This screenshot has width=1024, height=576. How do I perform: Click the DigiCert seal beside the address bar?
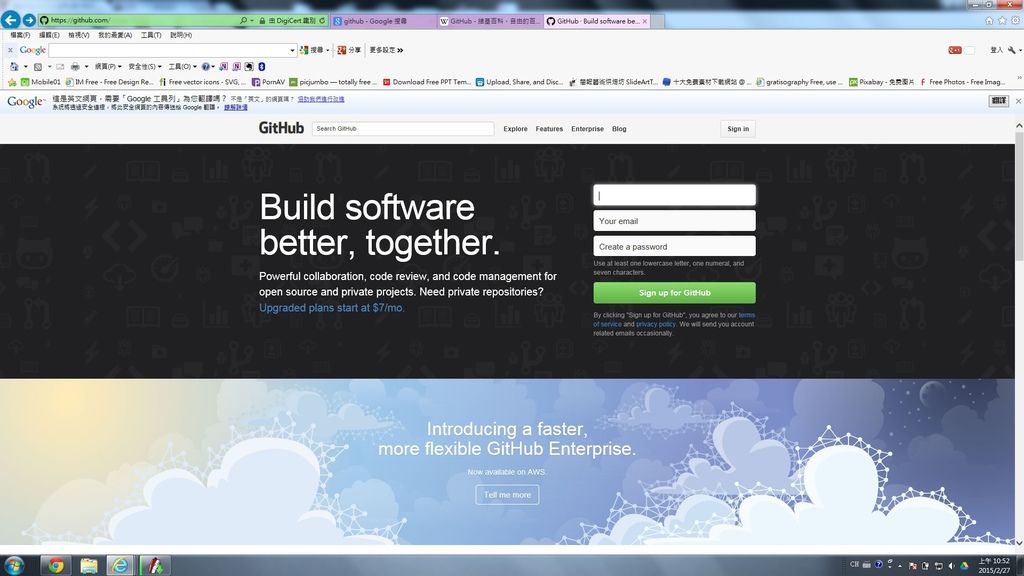pos(291,19)
